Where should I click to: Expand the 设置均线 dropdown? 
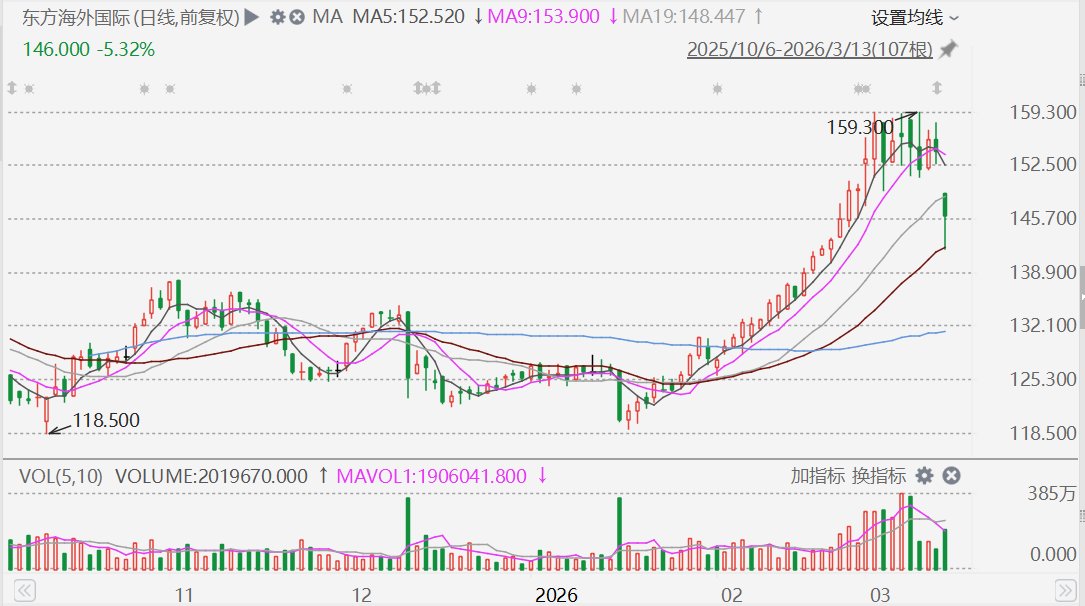pyautogui.click(x=914, y=18)
